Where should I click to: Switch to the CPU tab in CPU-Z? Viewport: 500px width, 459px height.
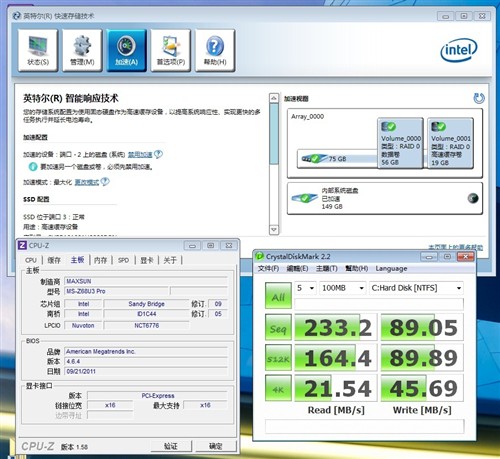point(31,260)
